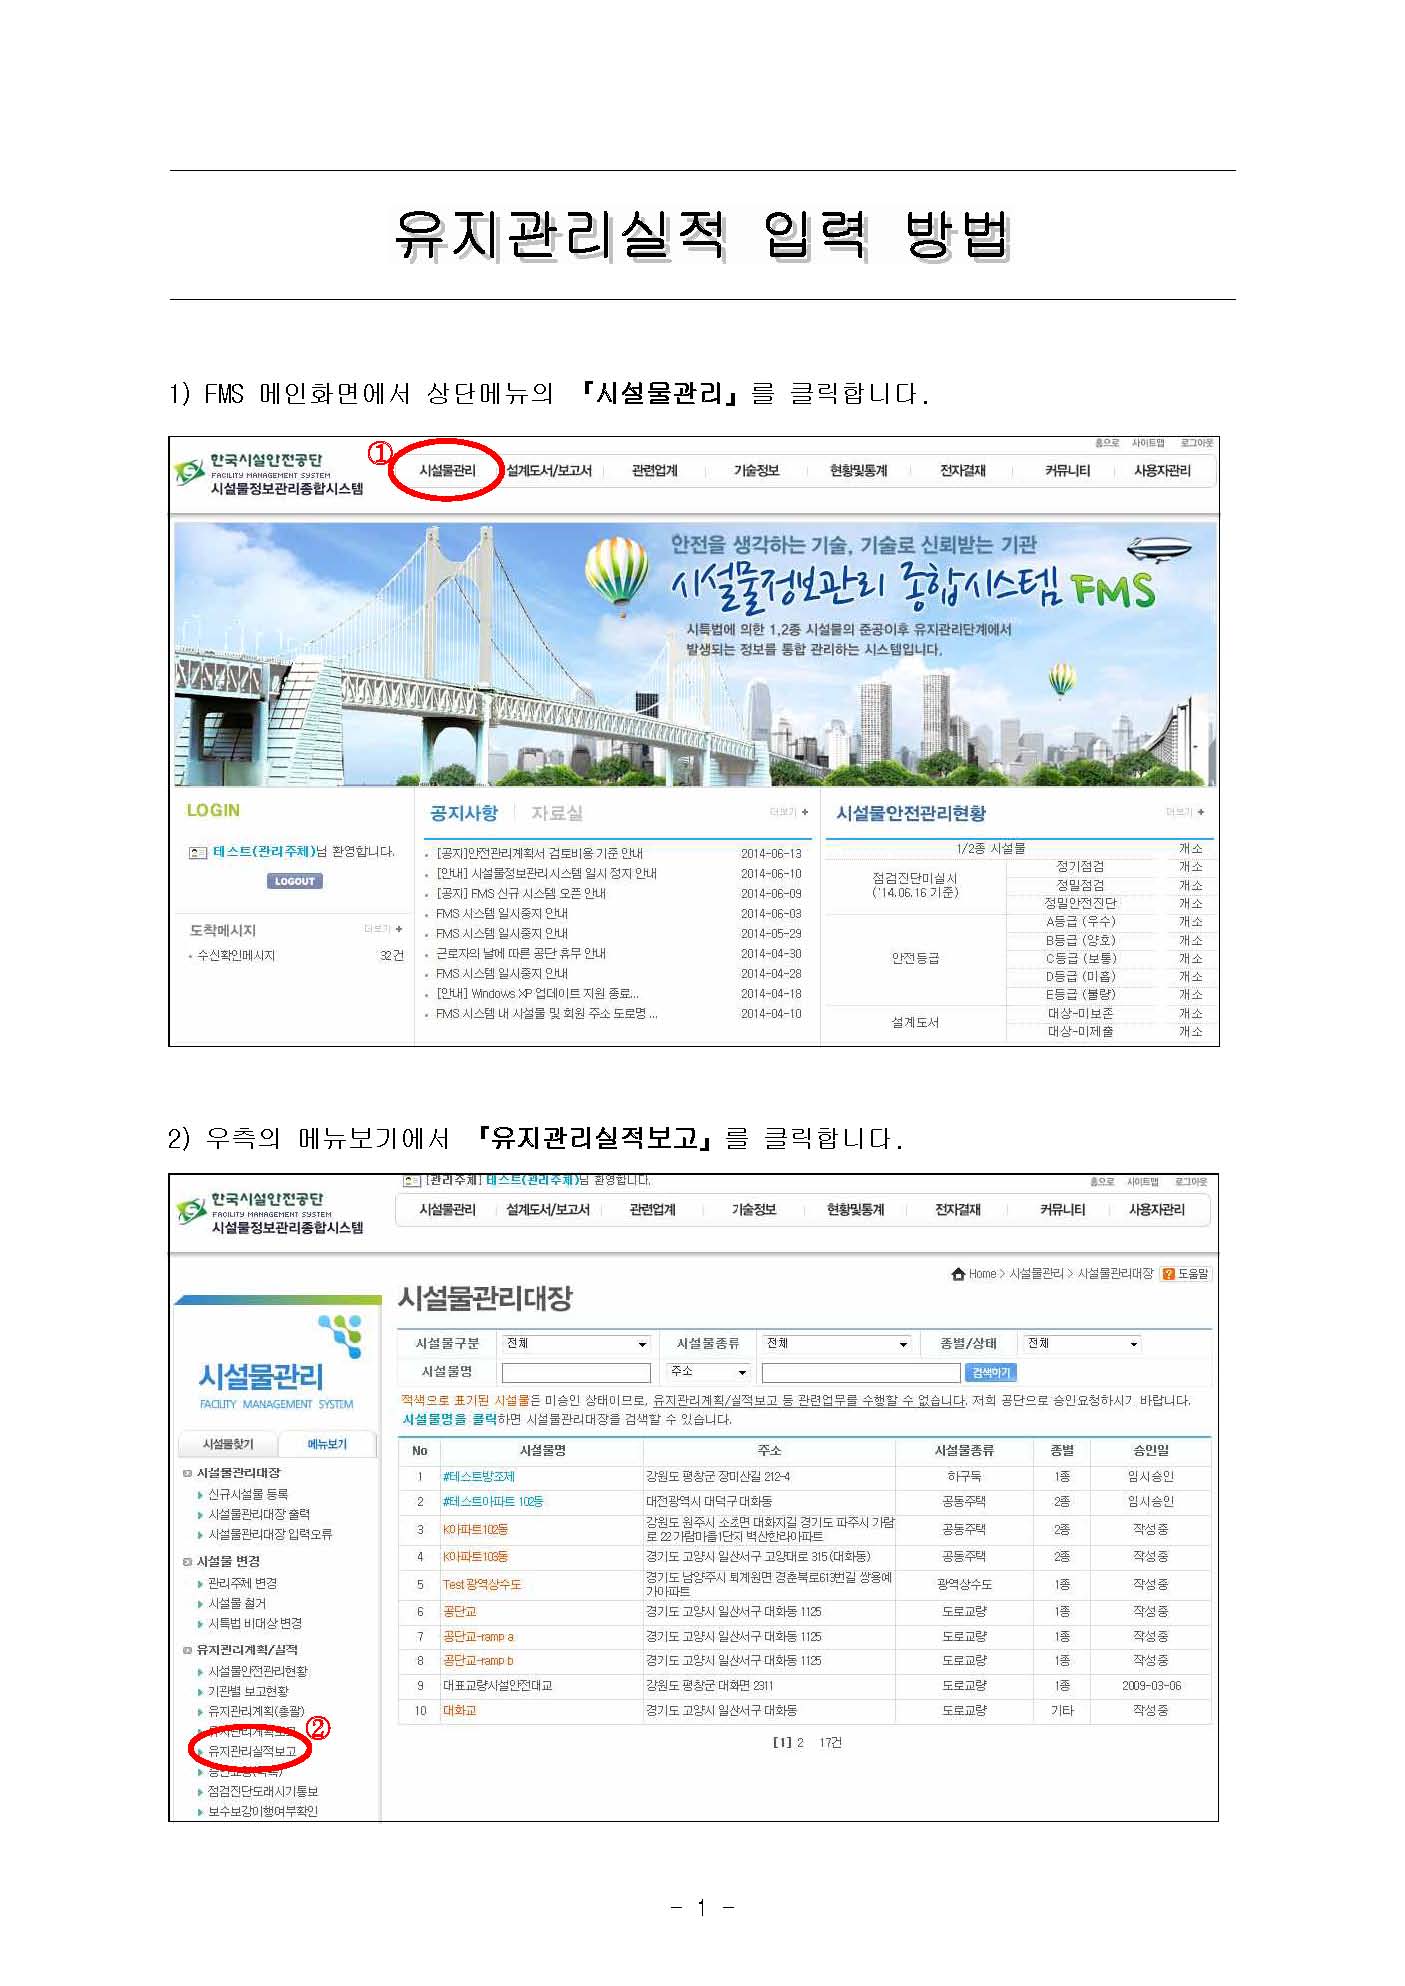The image size is (1405, 1986).
Task: Click the 도움말 help icon near breadcrumb
Action: pos(1167,1273)
